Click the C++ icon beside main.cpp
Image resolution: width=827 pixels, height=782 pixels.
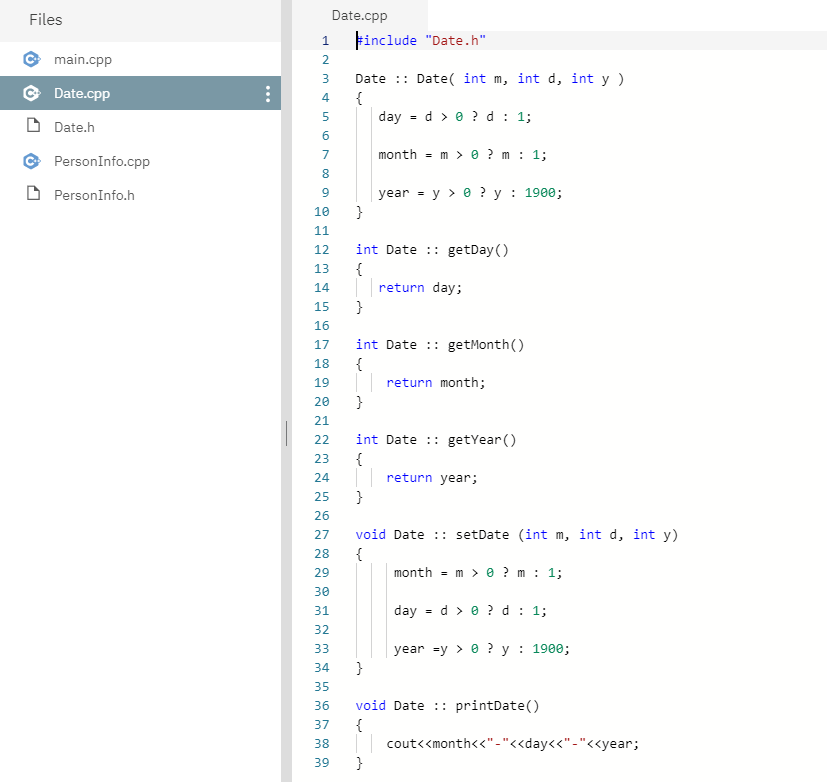tap(32, 59)
